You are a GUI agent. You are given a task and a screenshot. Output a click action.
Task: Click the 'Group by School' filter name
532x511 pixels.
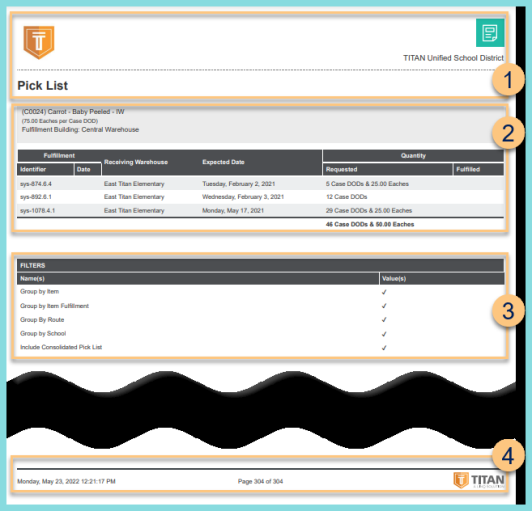tap(43, 334)
